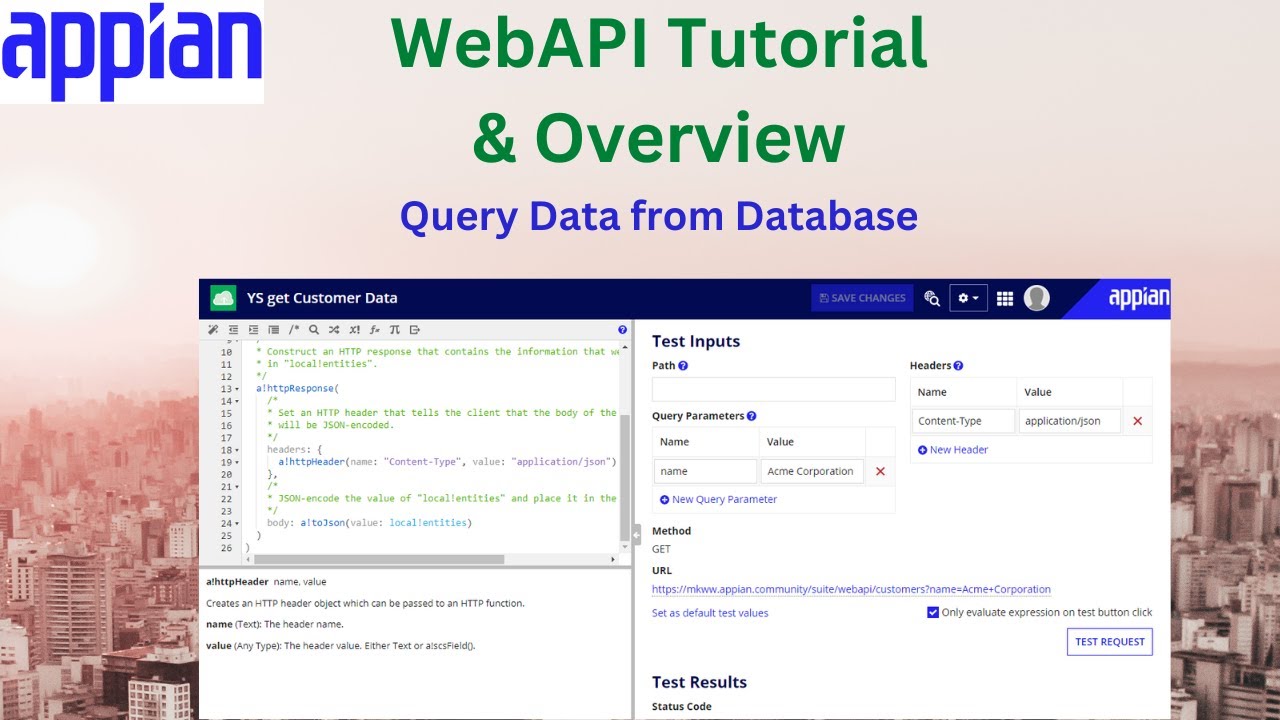
Task: Click the indent icon in the editor toolbar
Action: coord(253,329)
